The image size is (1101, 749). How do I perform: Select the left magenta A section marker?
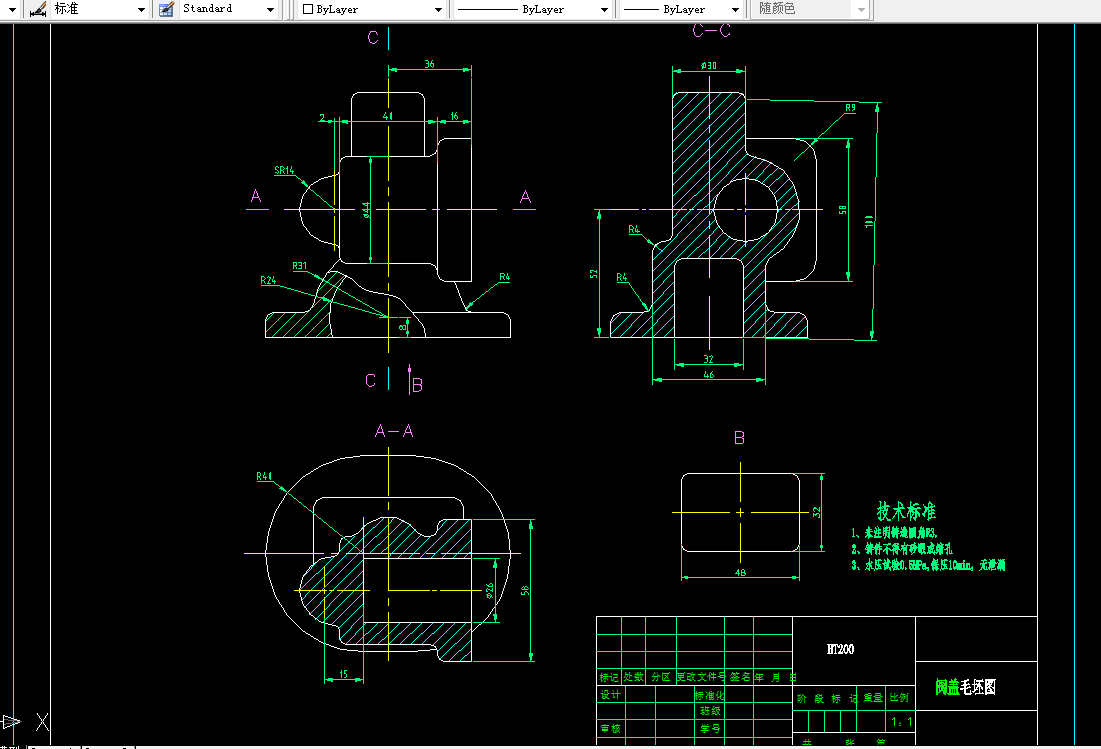coord(256,197)
